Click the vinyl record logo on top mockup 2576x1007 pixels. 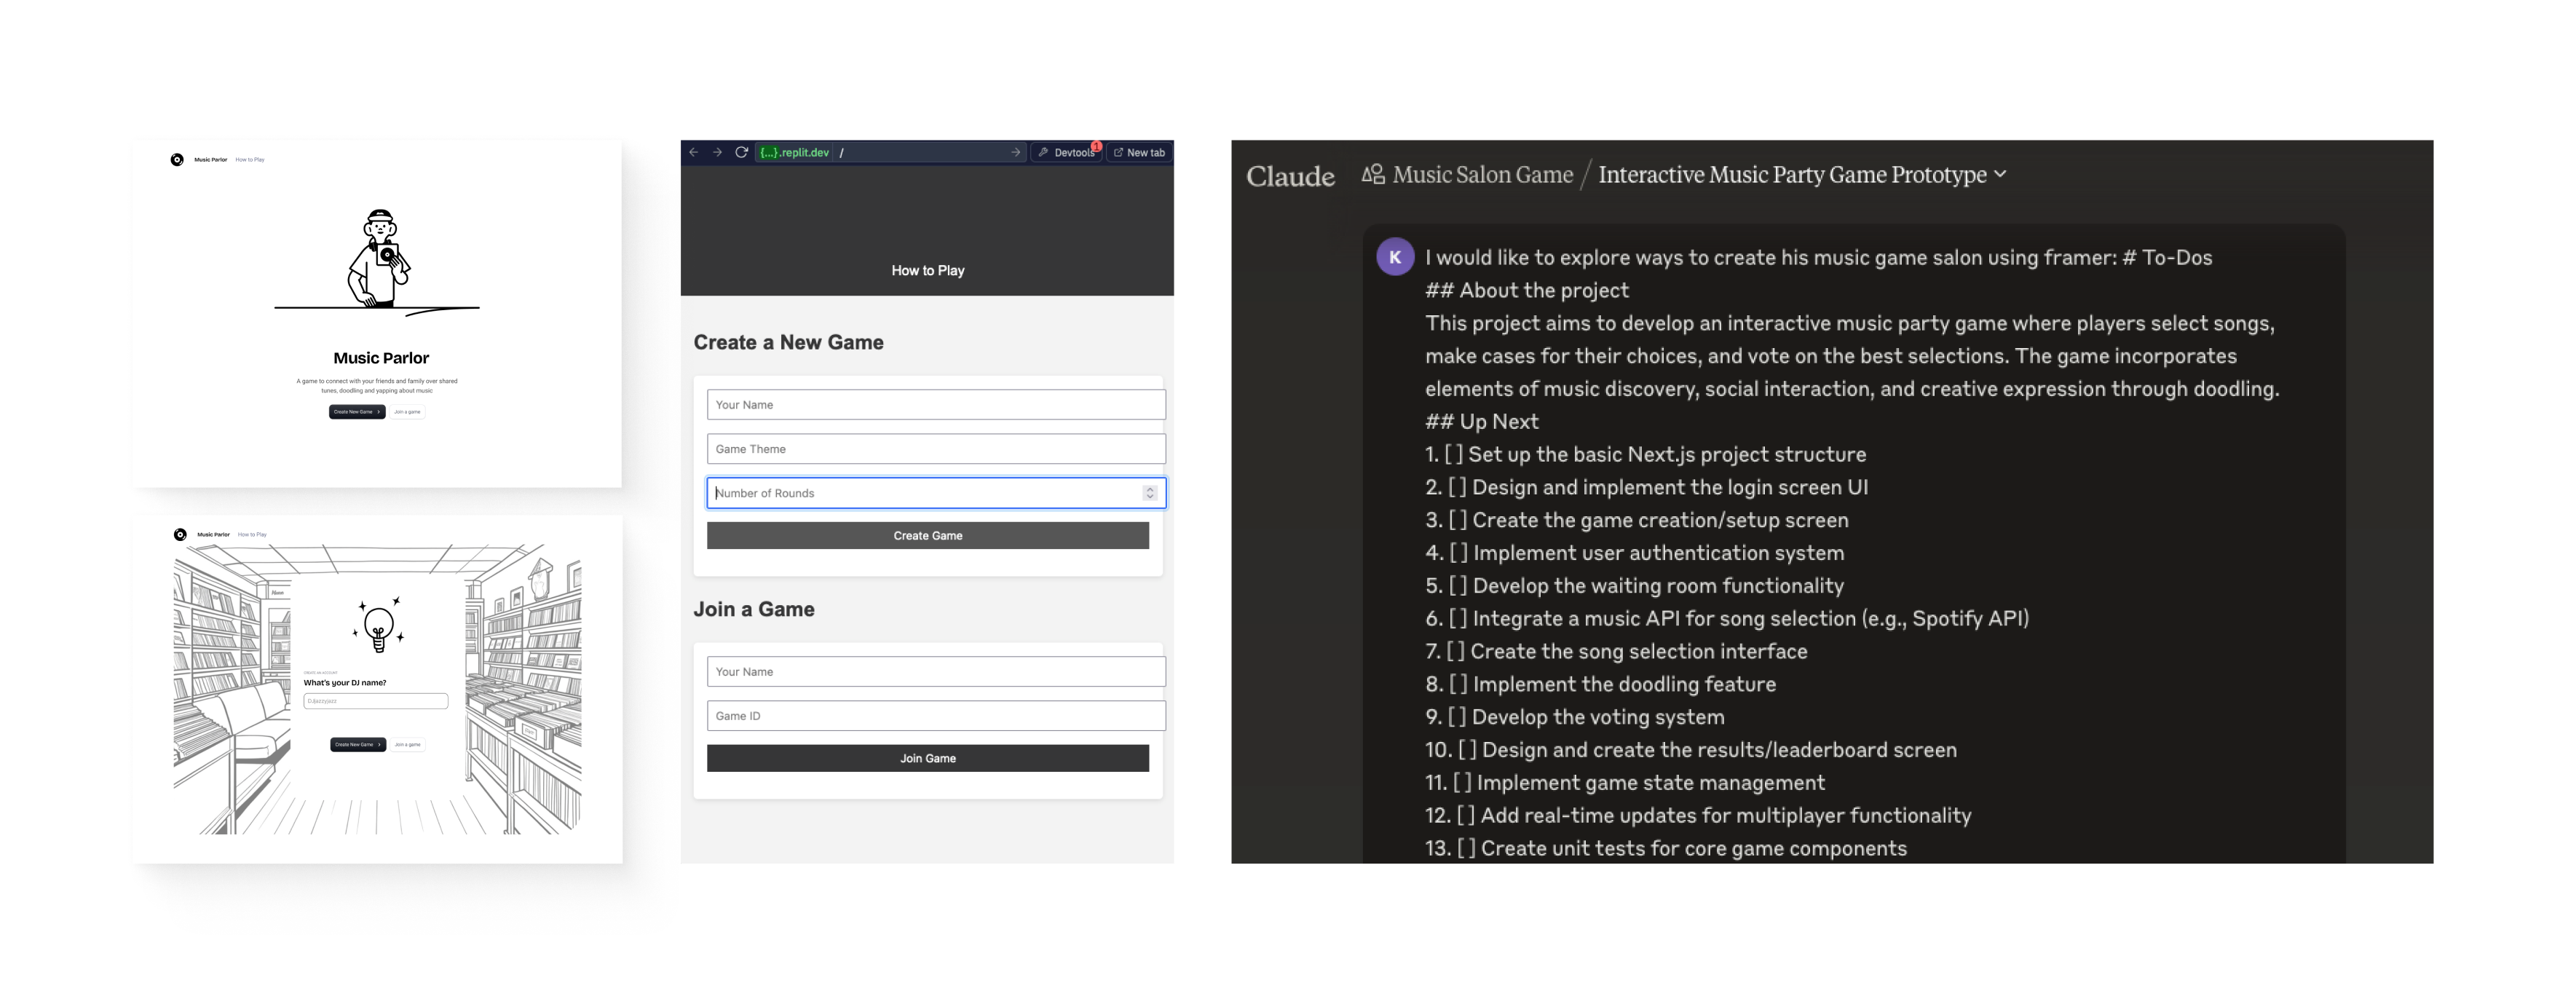tap(177, 159)
